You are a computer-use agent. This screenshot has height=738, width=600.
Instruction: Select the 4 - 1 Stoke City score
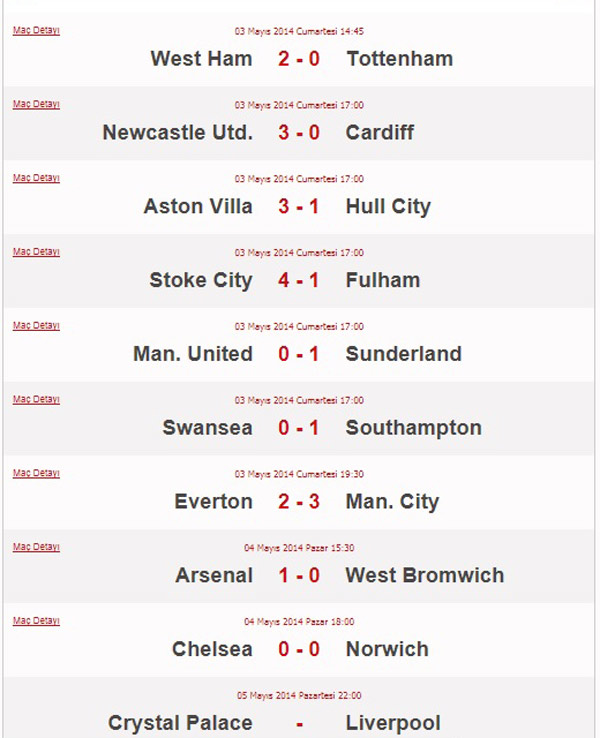(x=299, y=281)
